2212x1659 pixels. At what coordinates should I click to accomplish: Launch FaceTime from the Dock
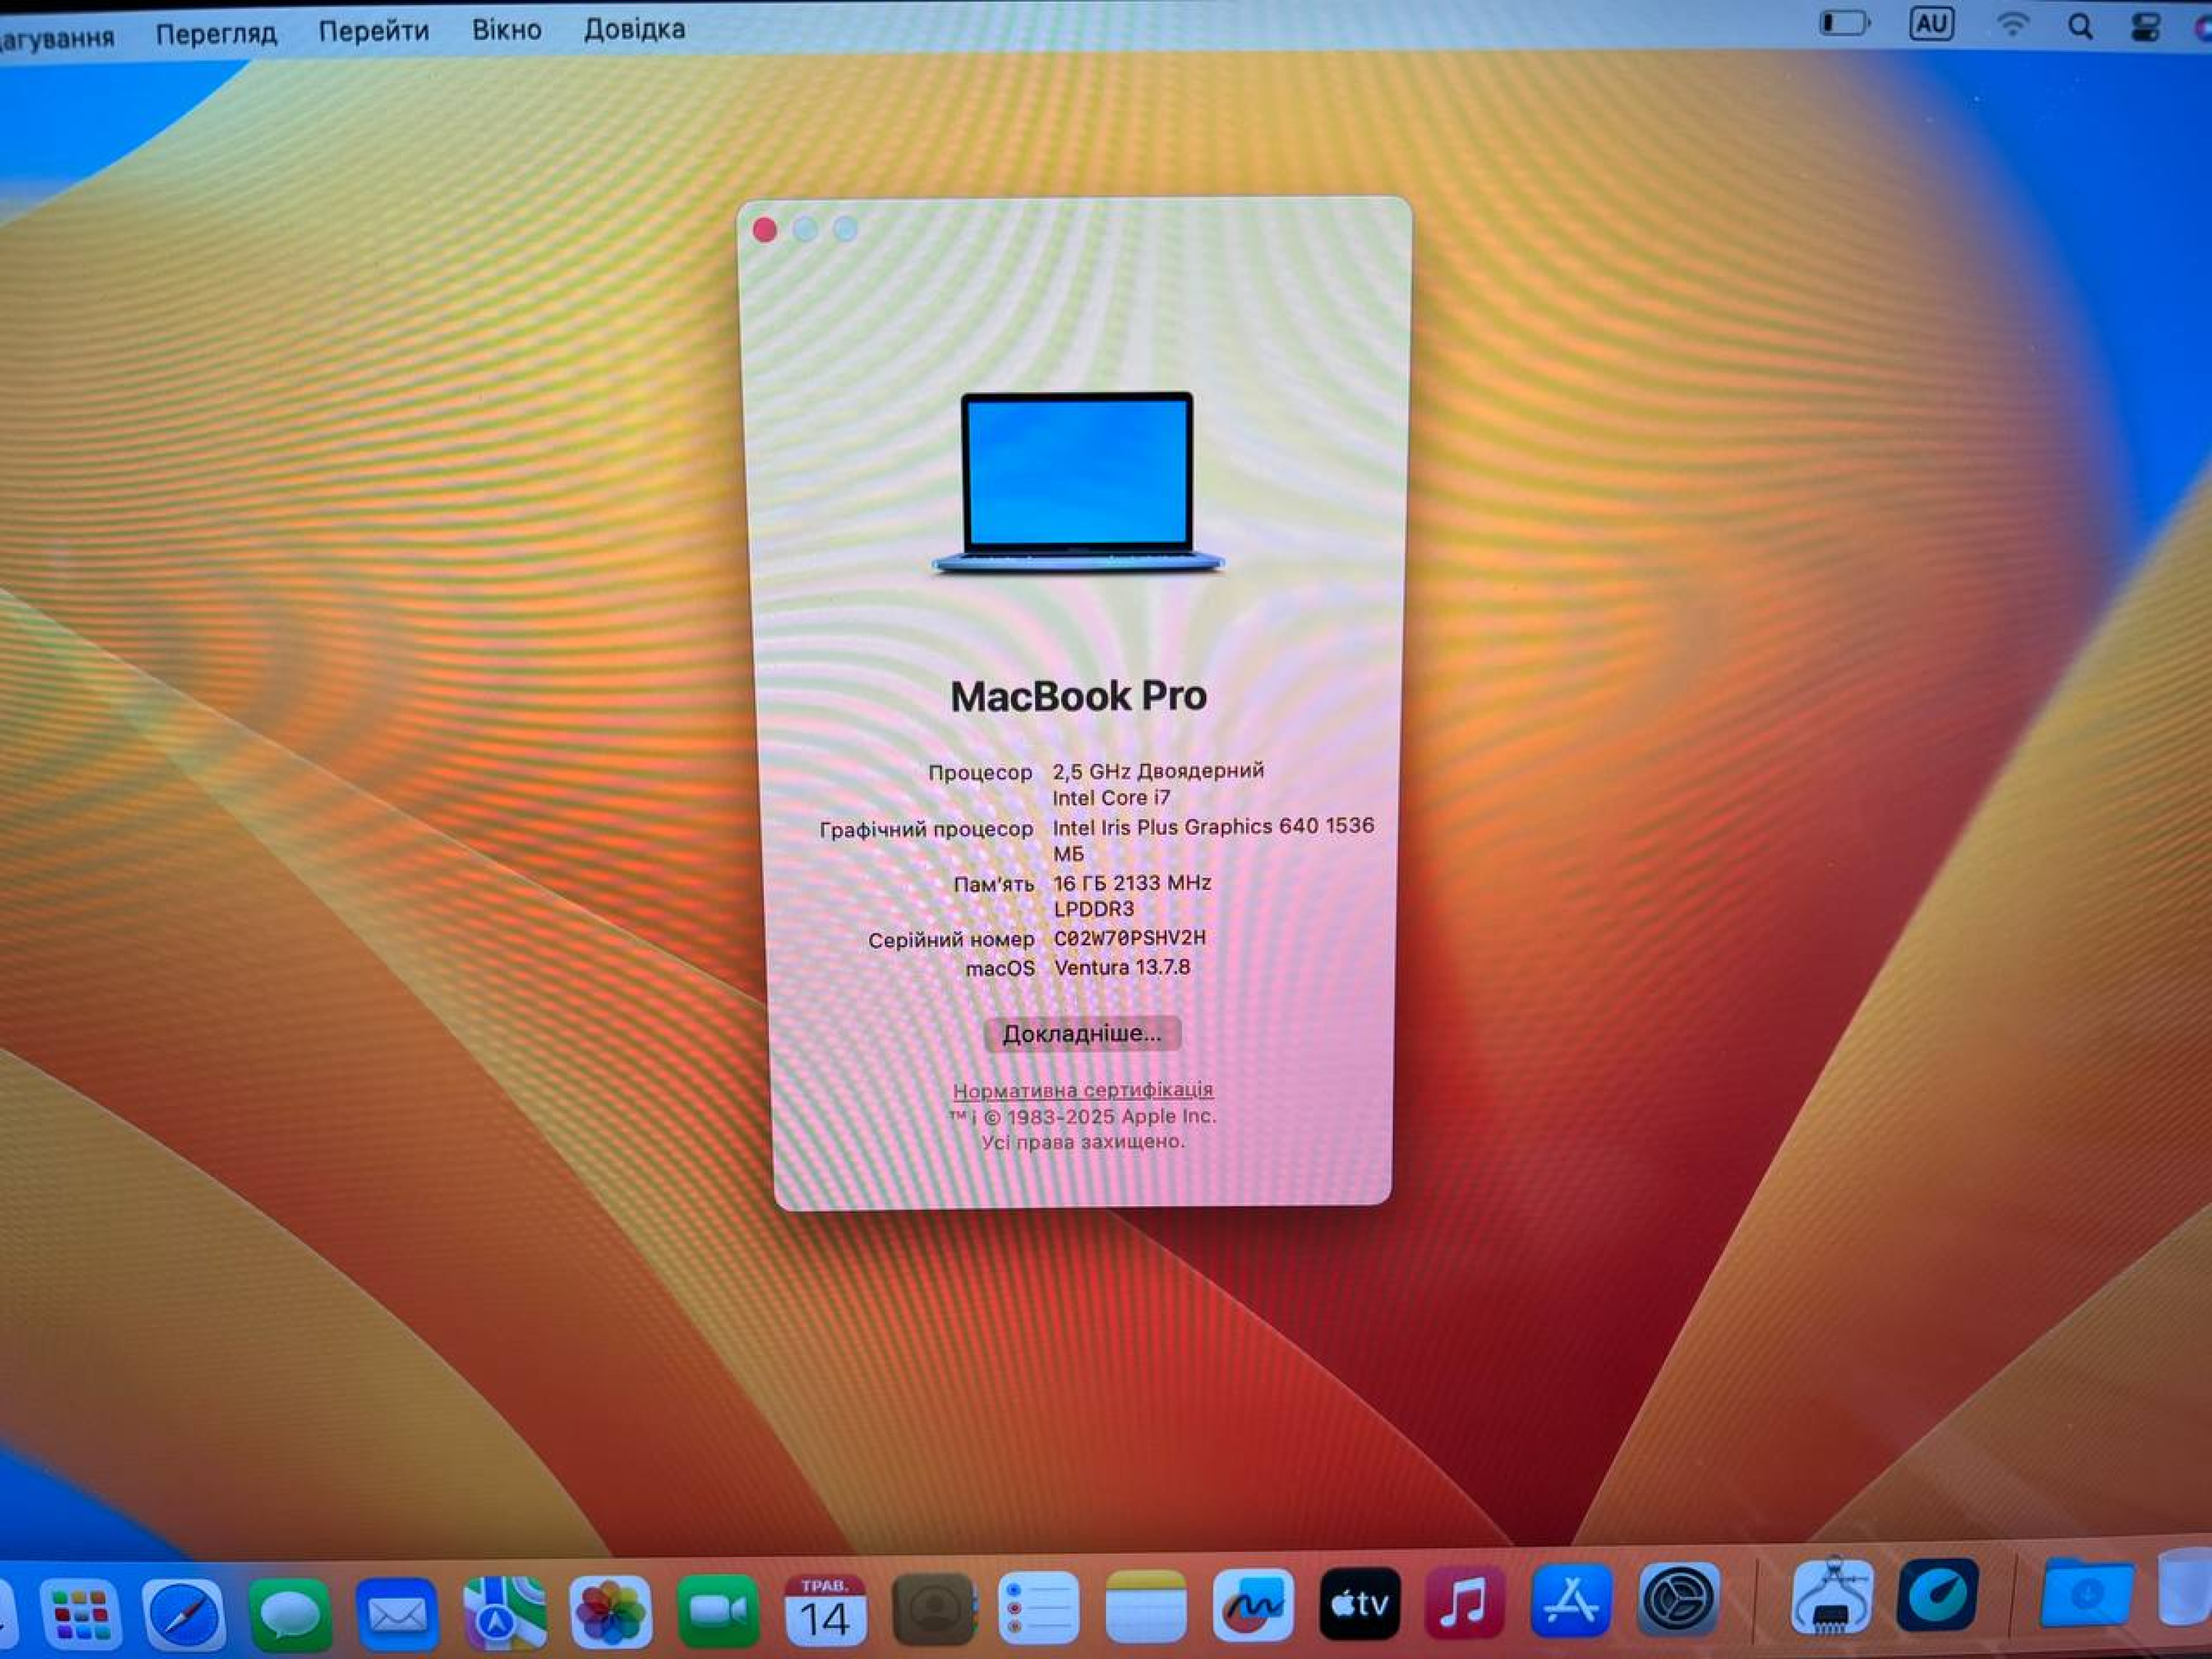click(718, 1610)
